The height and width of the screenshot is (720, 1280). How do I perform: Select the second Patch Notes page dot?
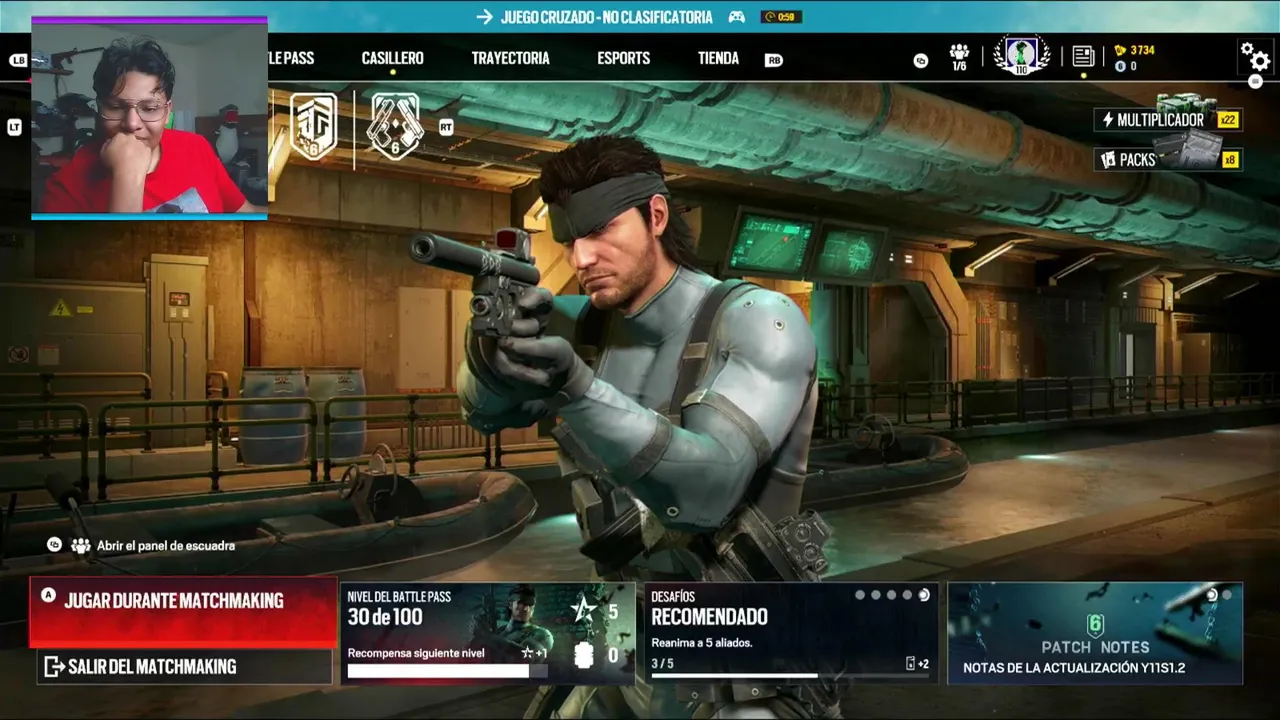(x=1229, y=595)
